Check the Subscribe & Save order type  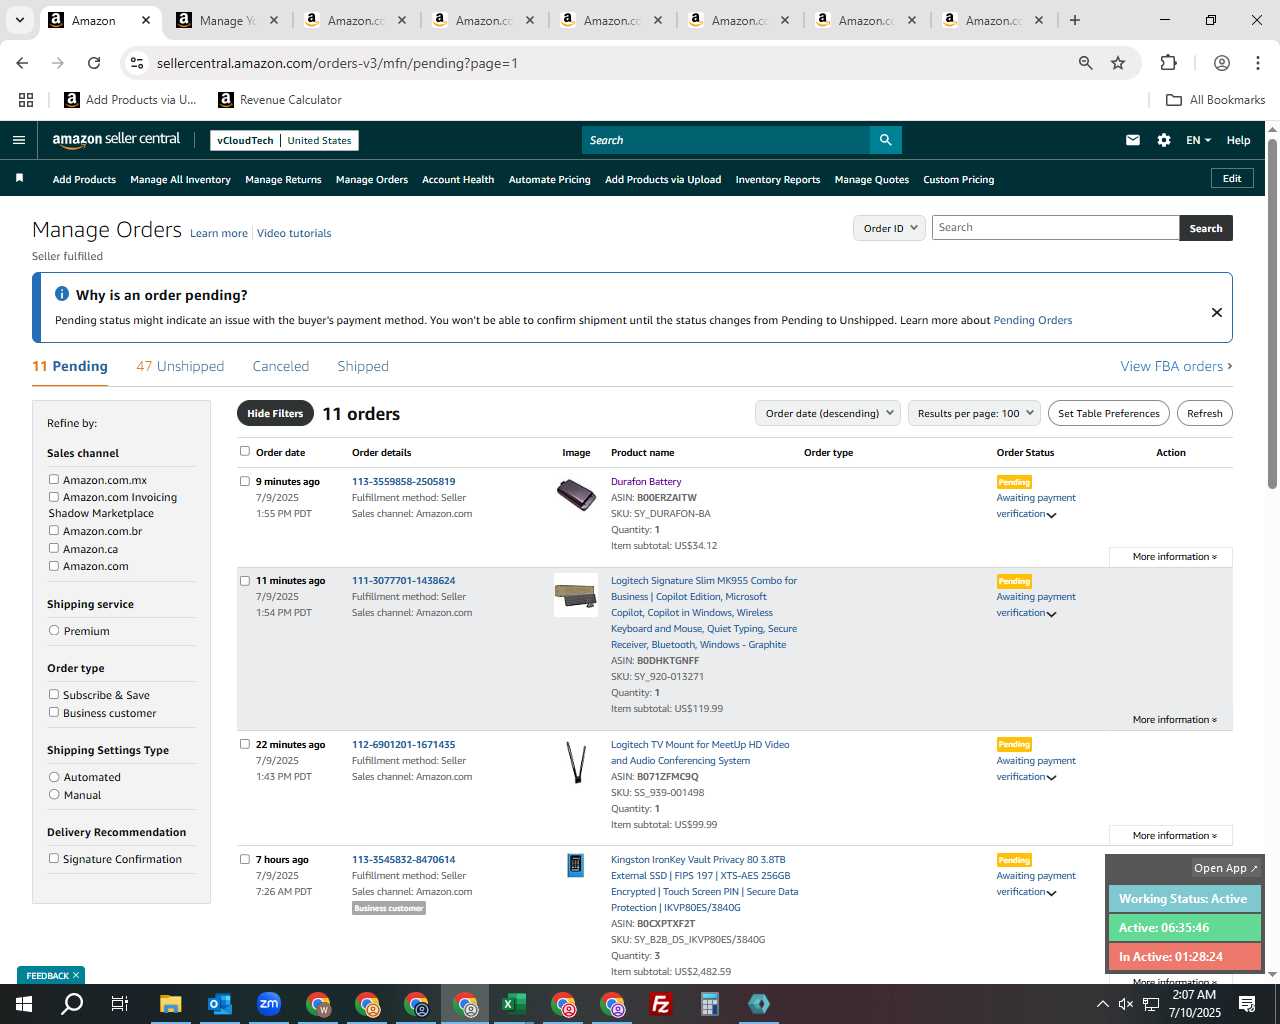click(x=54, y=694)
